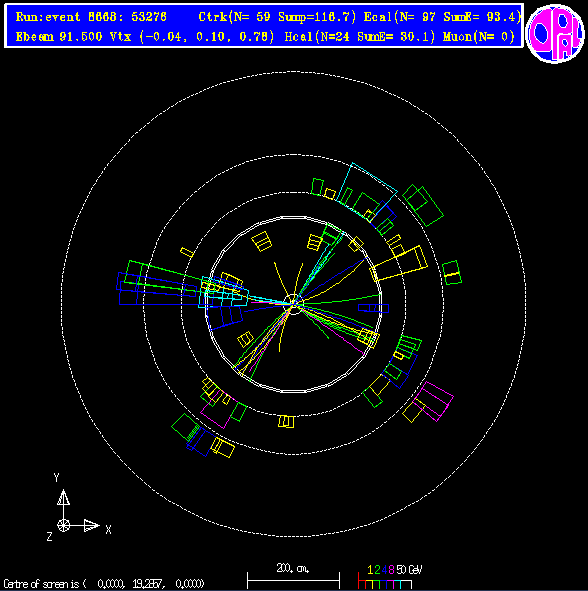The image size is (588, 591).
Task: Click the Y axis arrow of the orientation indicator
Action: [63, 498]
